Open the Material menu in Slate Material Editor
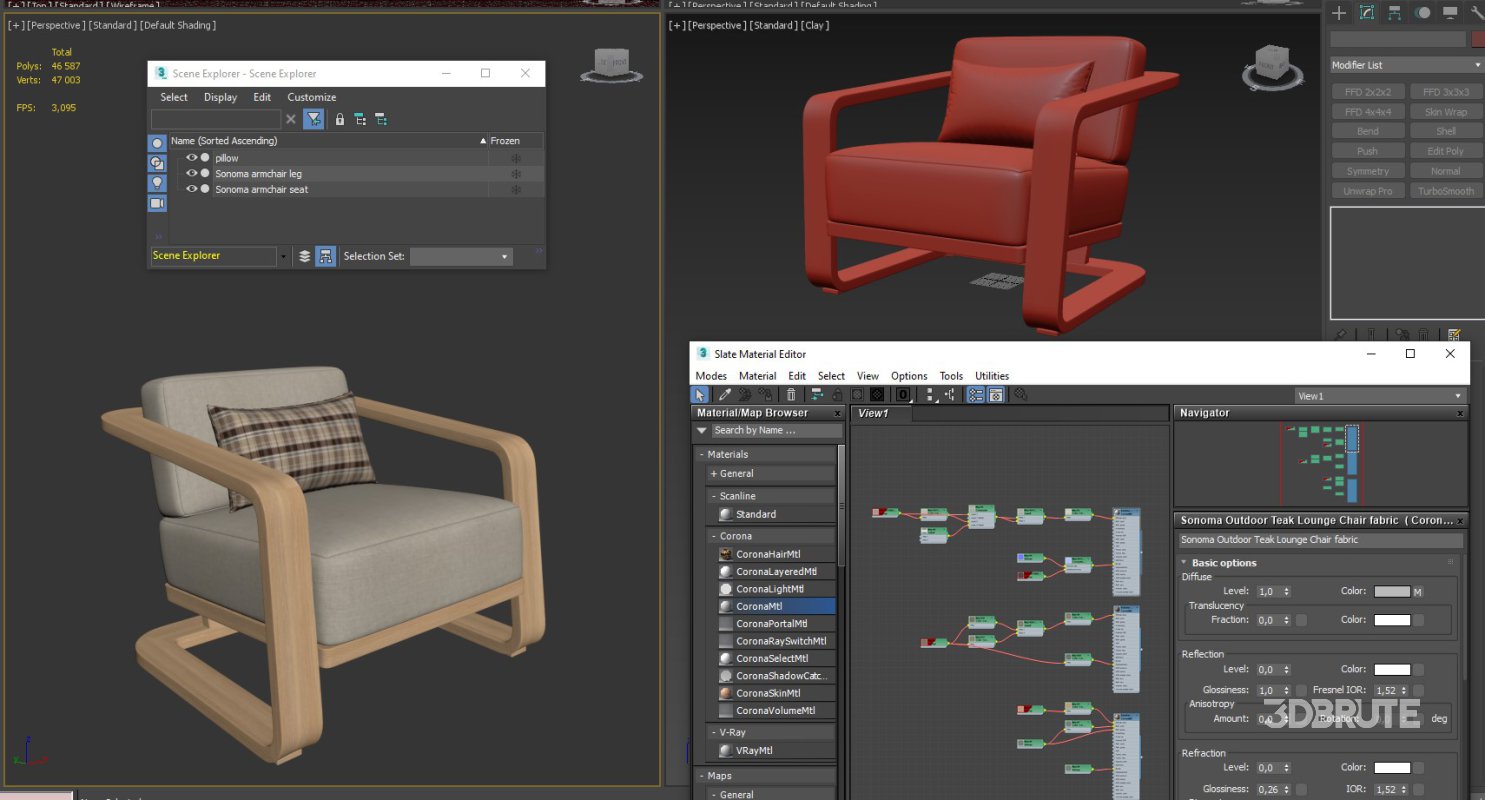Viewport: 1485px width, 800px height. tap(757, 375)
